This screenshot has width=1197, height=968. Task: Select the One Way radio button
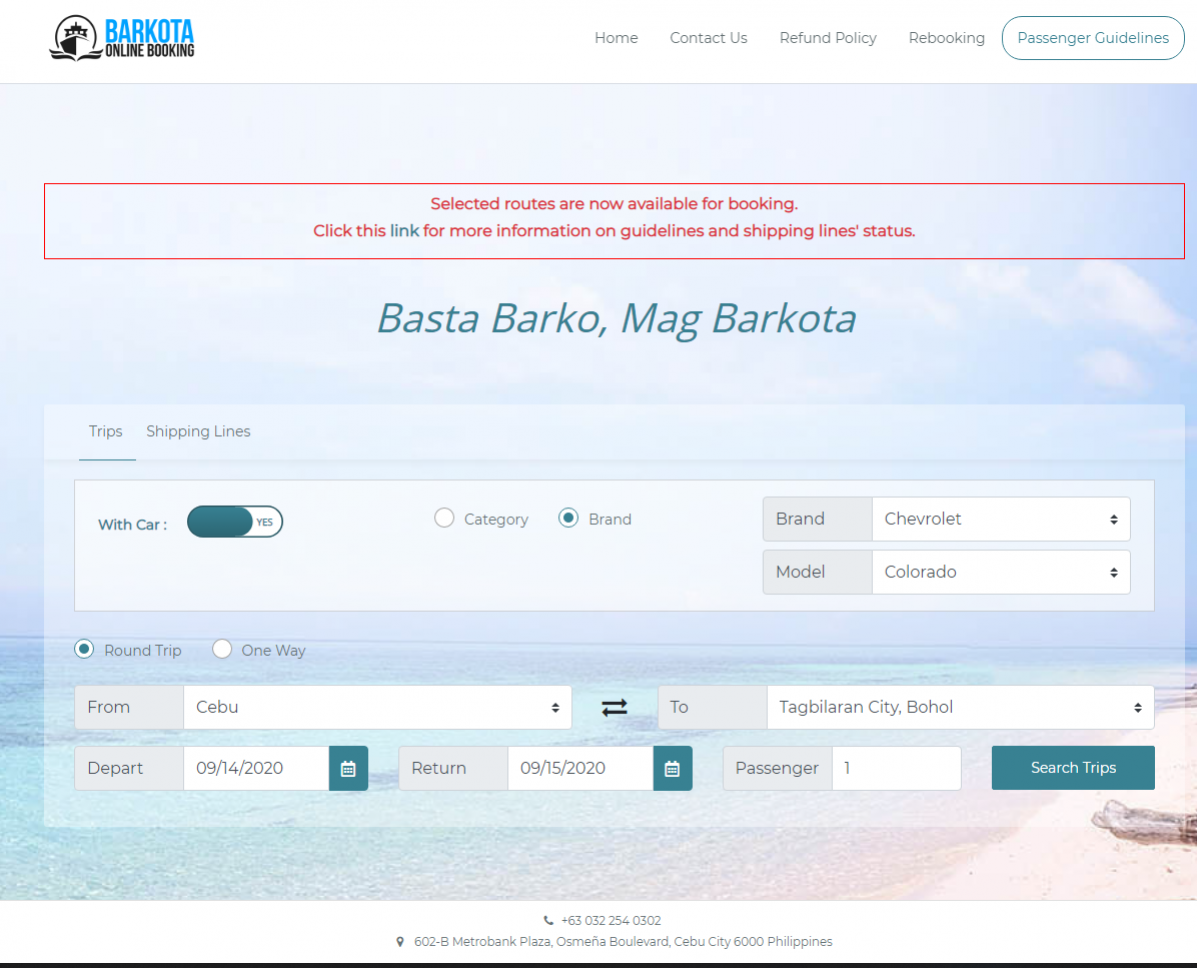click(222, 649)
